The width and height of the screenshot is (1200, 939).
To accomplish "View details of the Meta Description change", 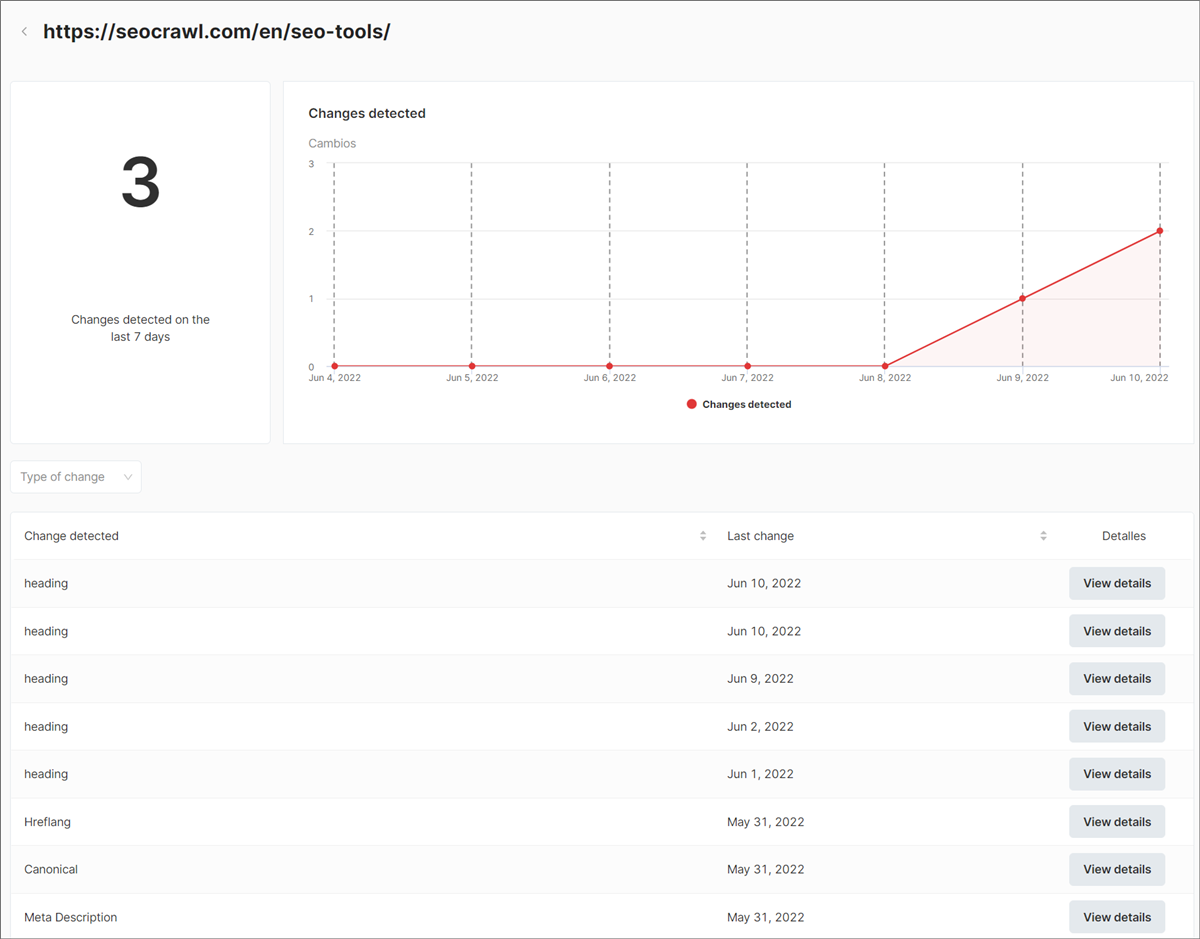I will (1117, 917).
